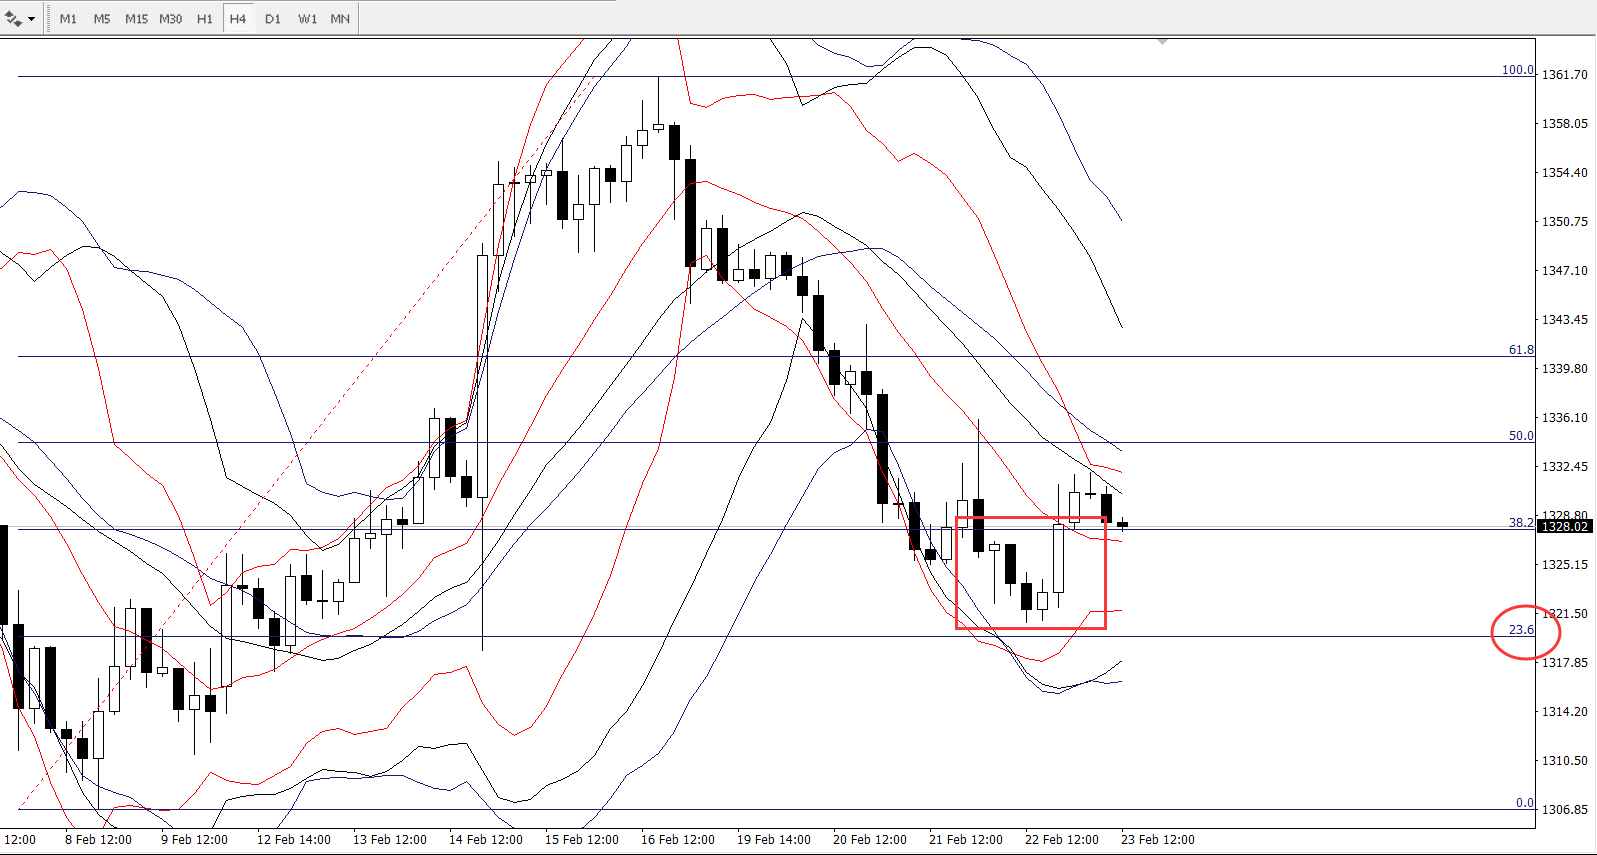Click the current price label 1328.02

[1564, 527]
